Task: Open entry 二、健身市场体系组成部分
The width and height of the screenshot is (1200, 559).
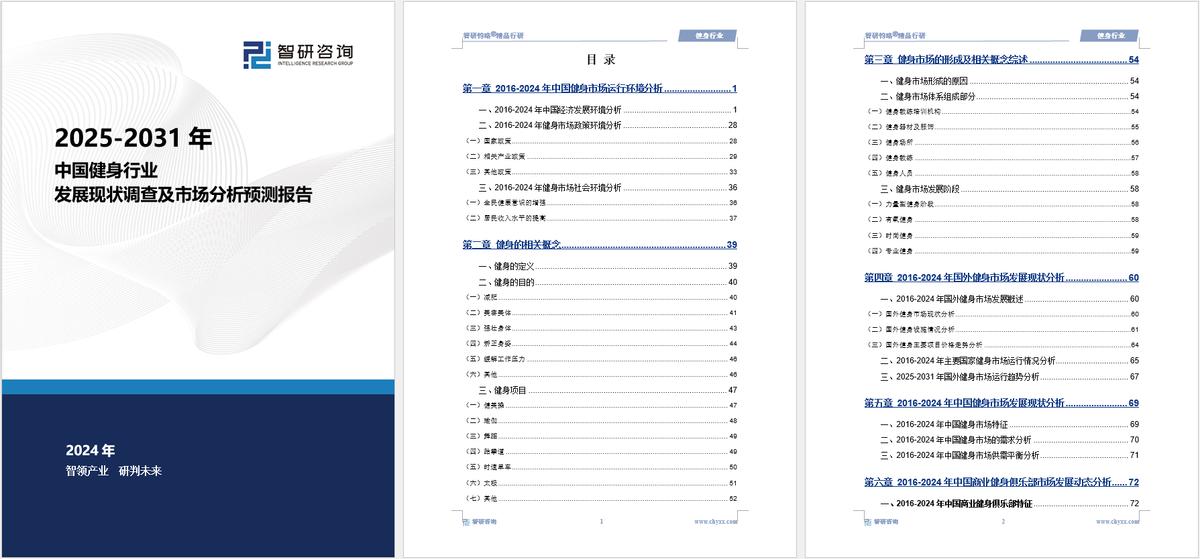Action: (x=1009, y=96)
